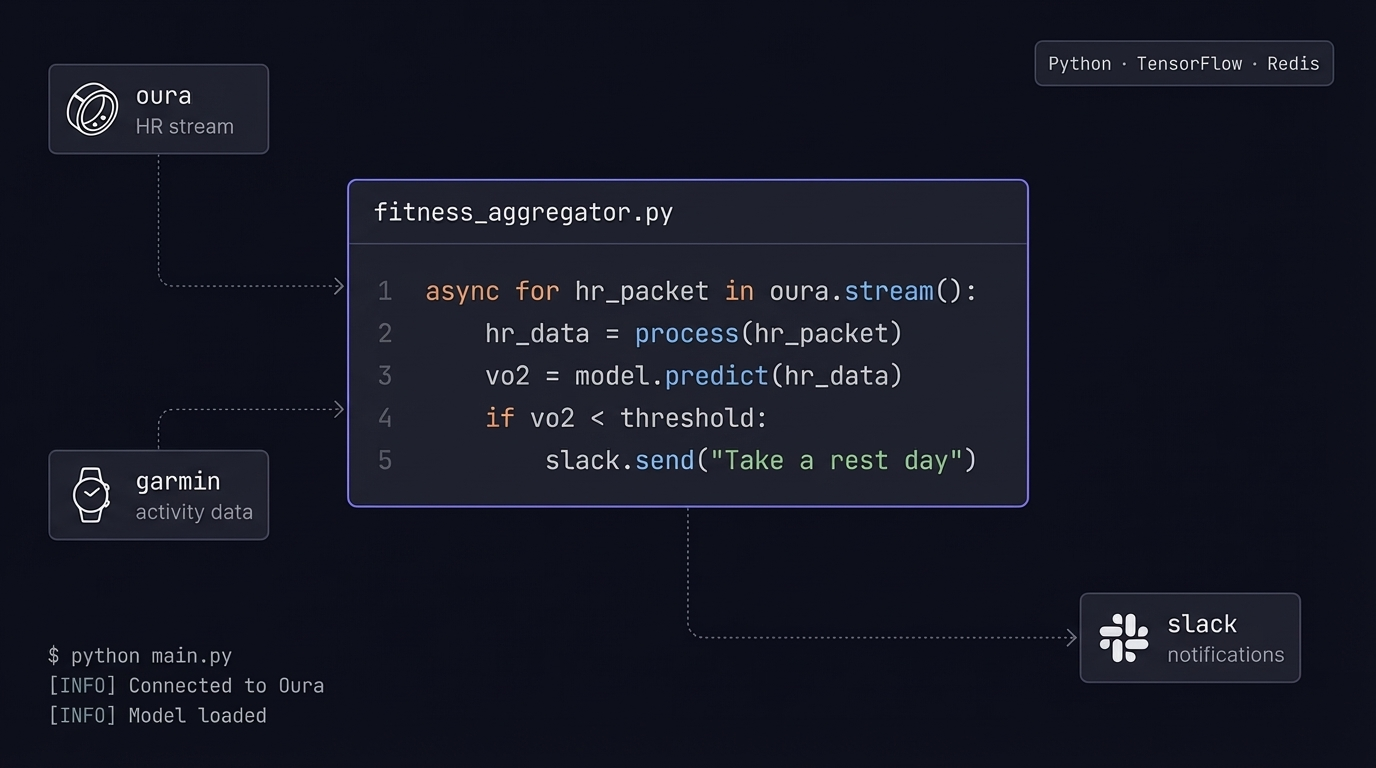Open Slack via its logo icon
Image resolution: width=1376 pixels, height=768 pixels.
click(1123, 636)
